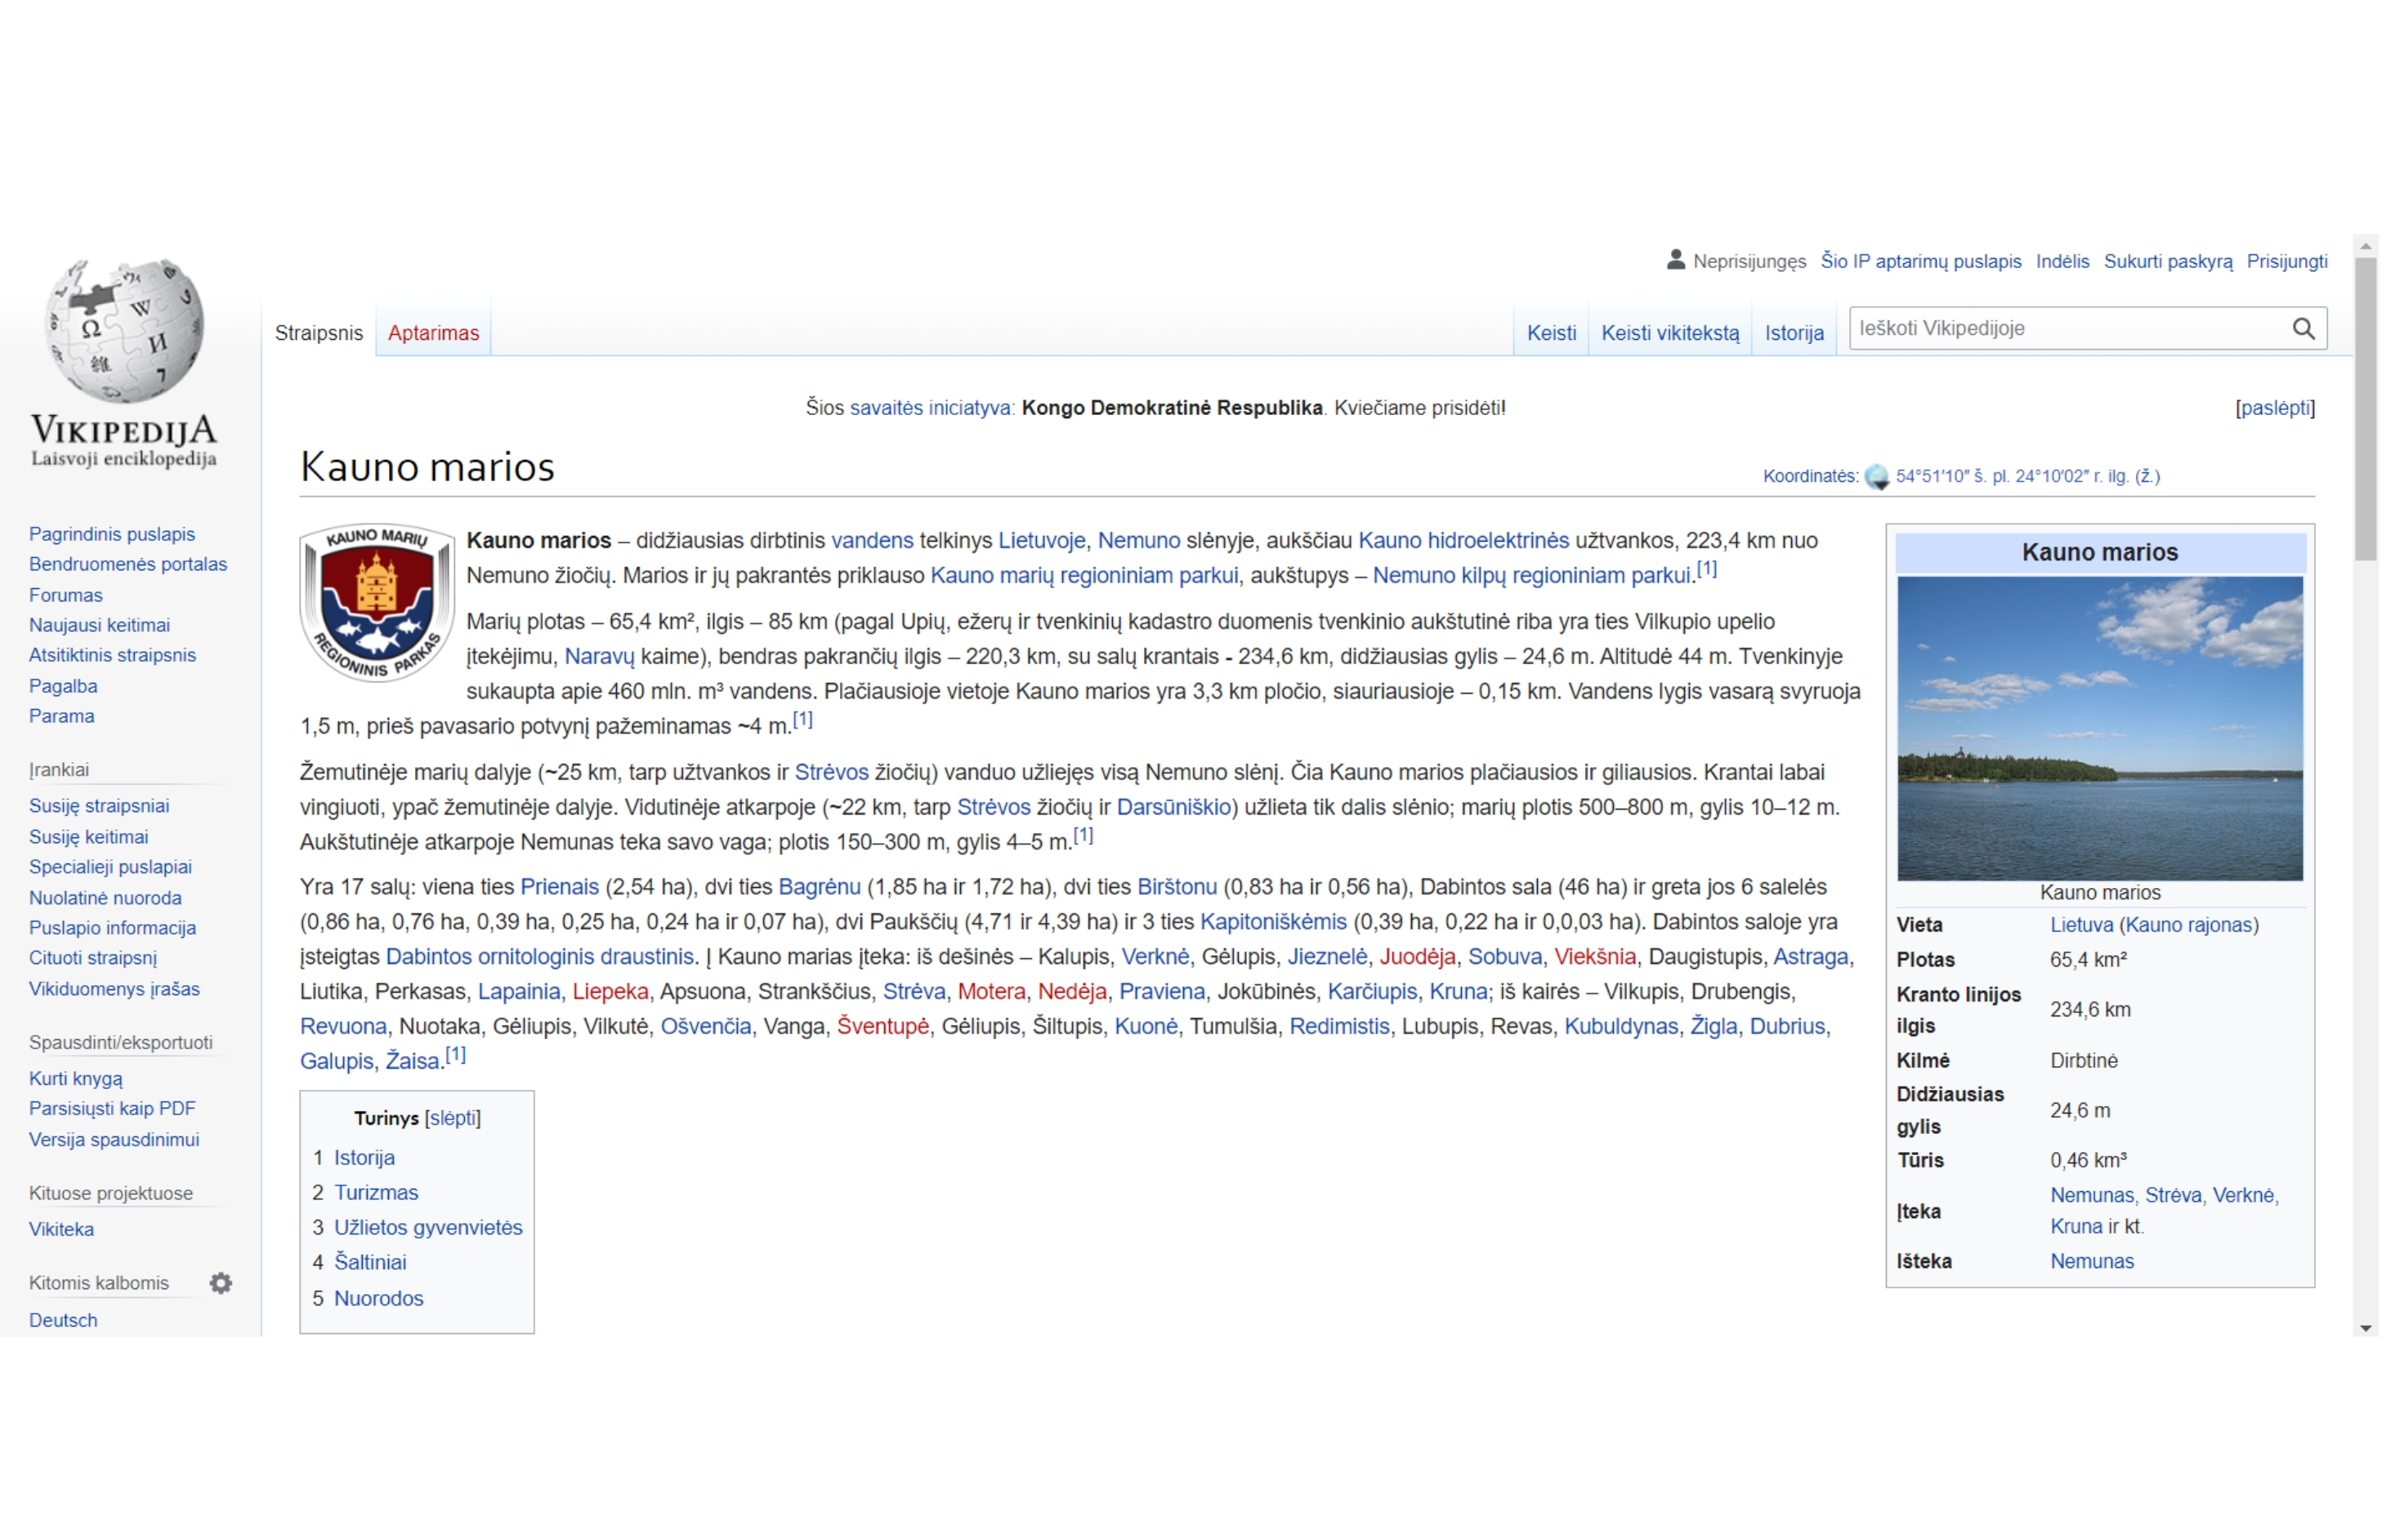2386x1540 pixels.
Task: Open the language settings gear icon
Action: coord(220,1283)
